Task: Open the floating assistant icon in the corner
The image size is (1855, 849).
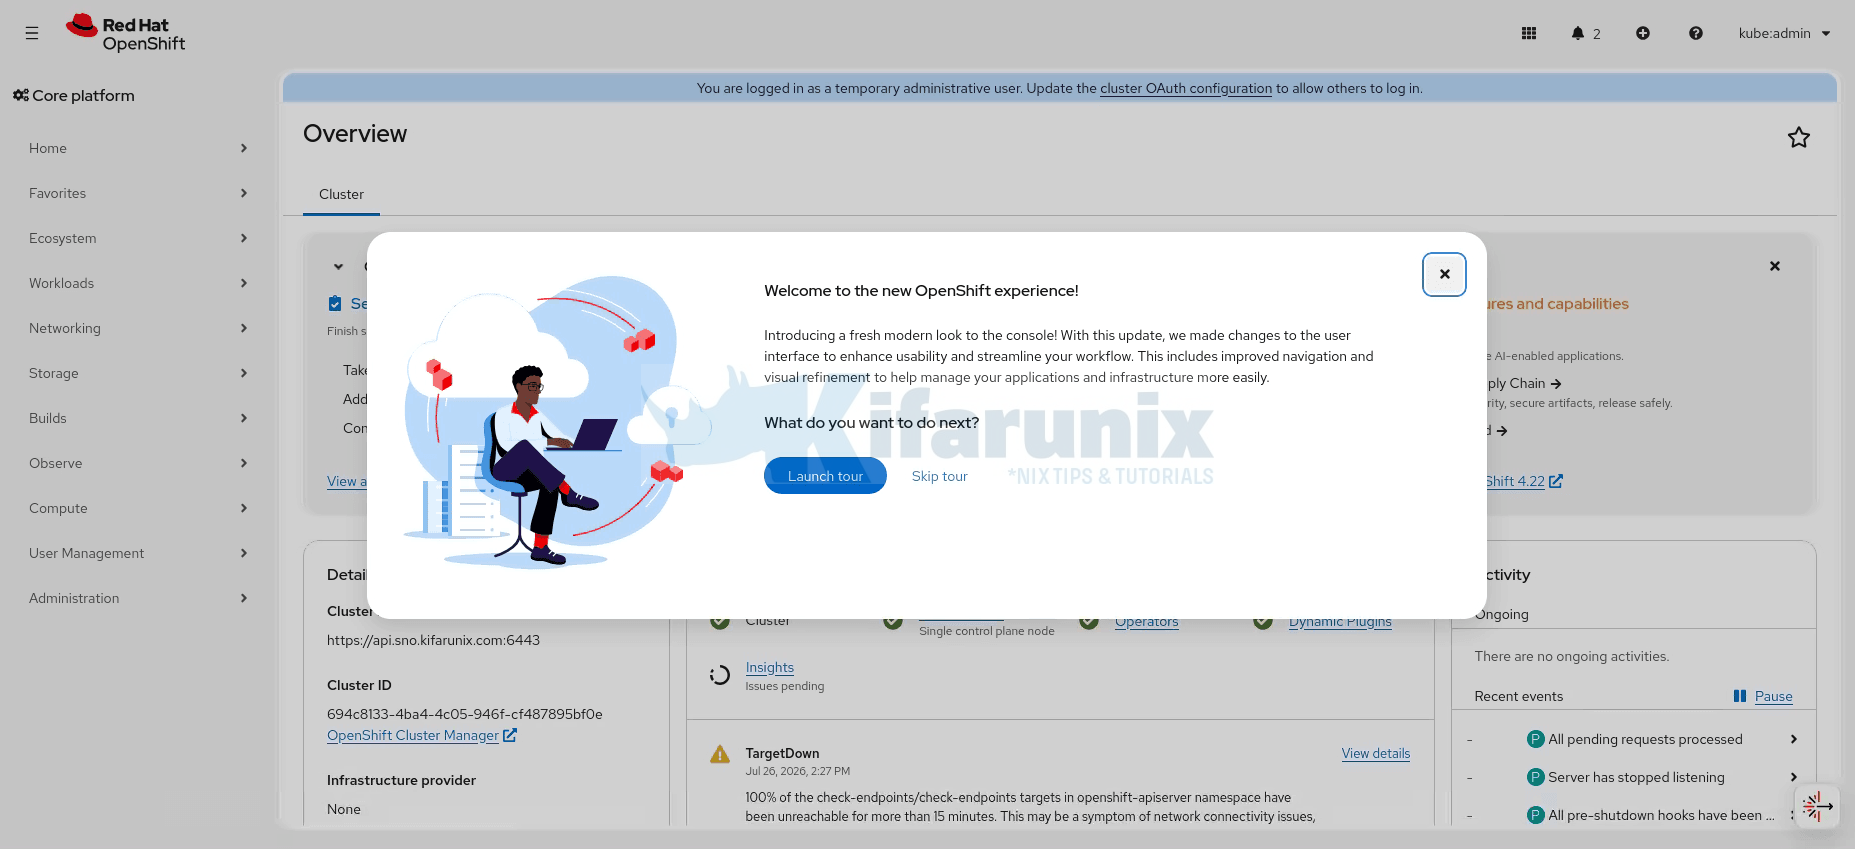Action: point(1817,805)
